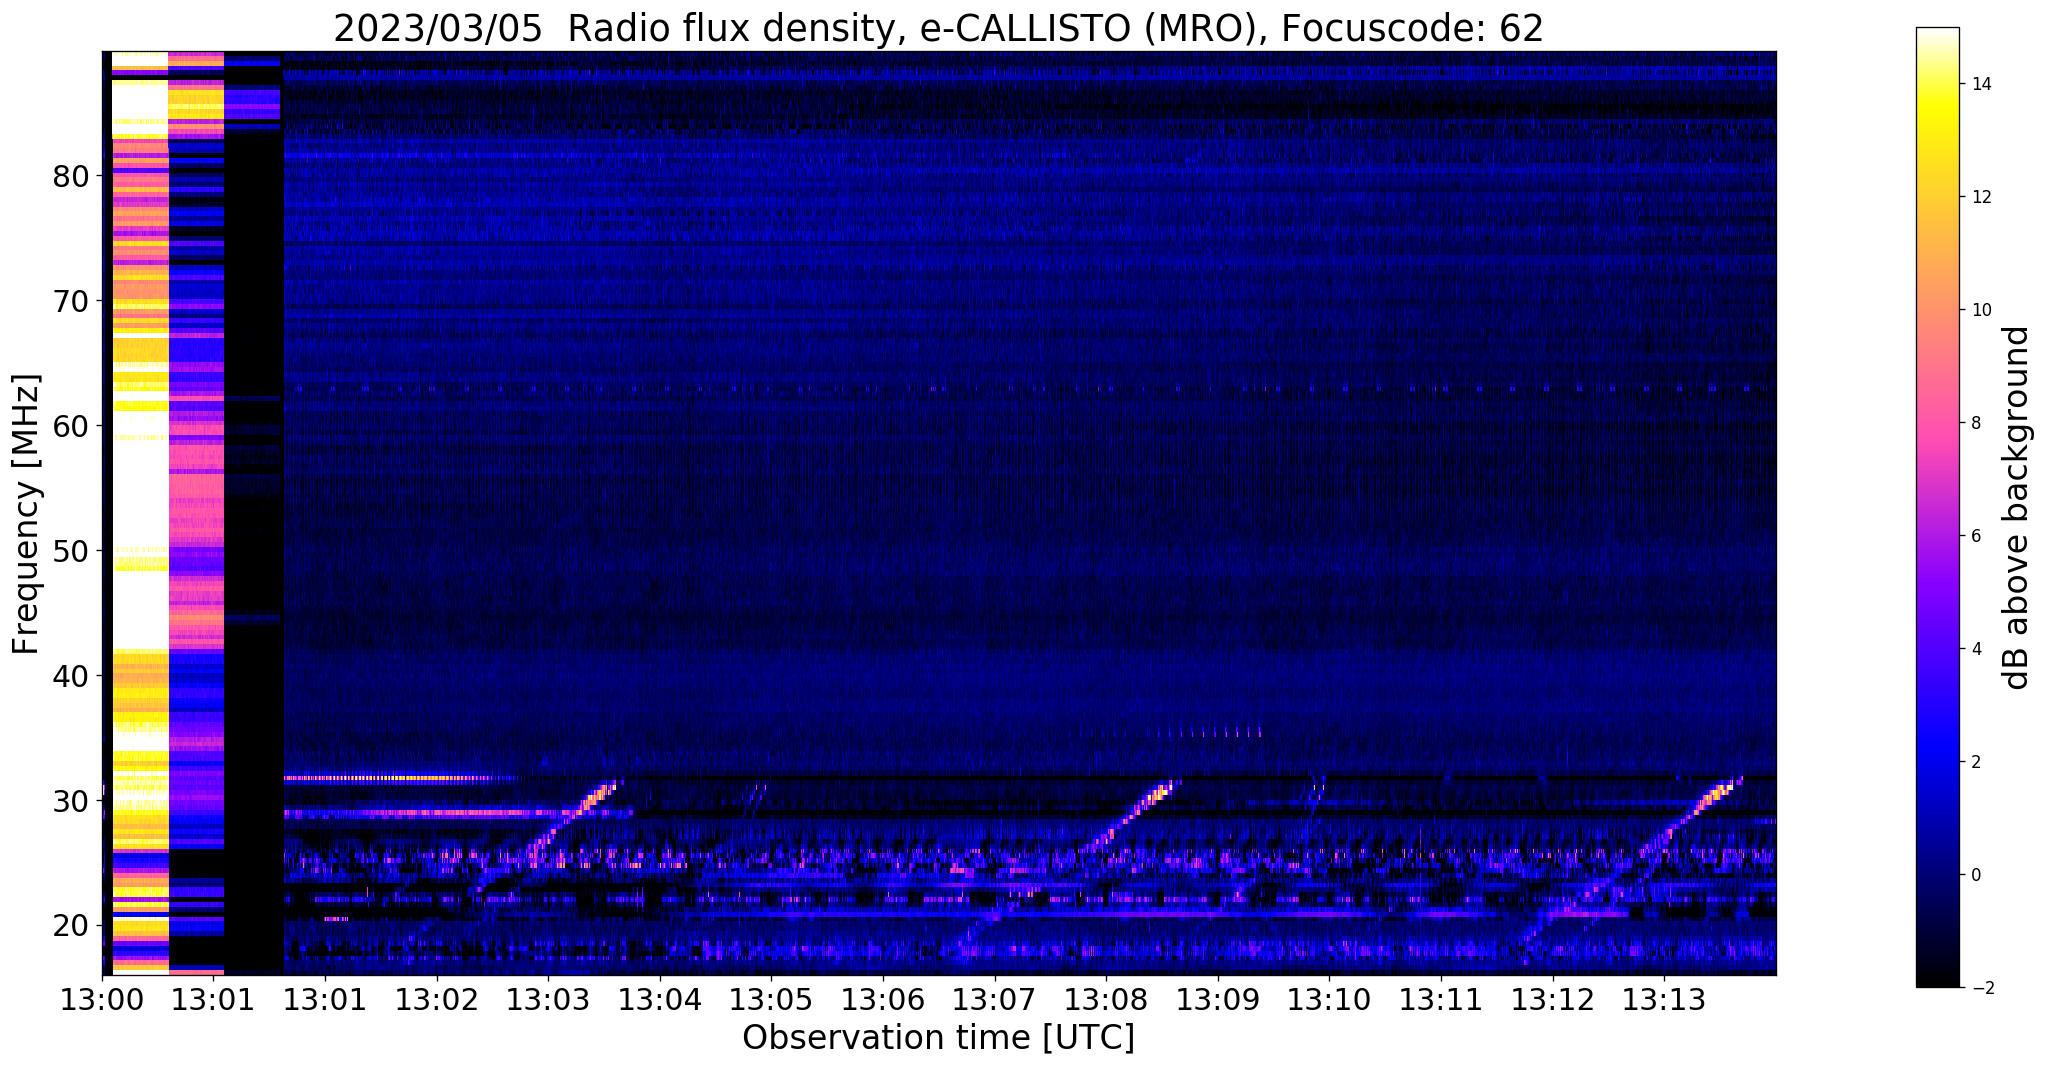
Task: Click the 13:06 time tick label
Action: 882,999
